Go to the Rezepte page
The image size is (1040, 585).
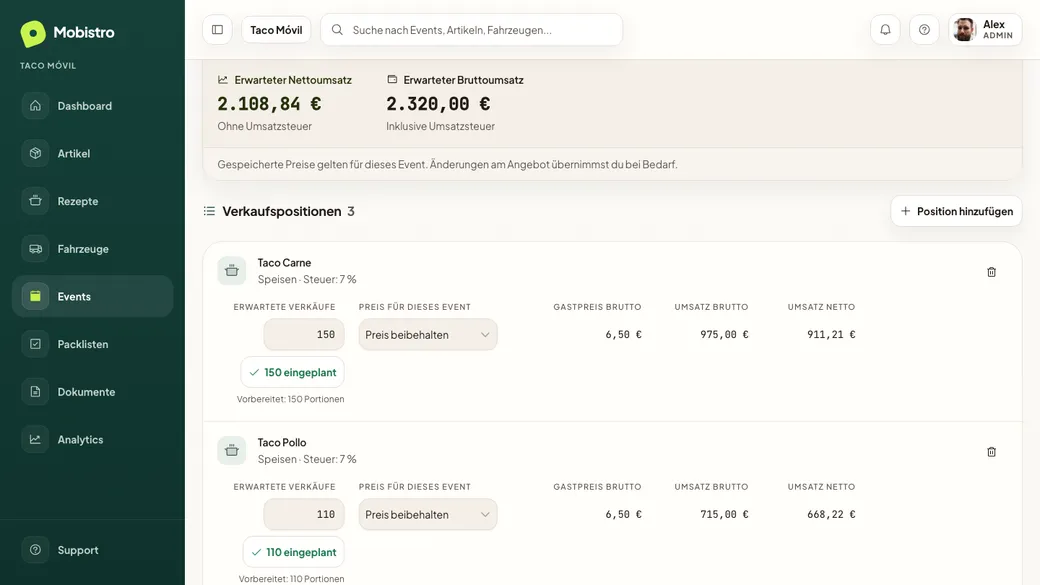[92, 201]
